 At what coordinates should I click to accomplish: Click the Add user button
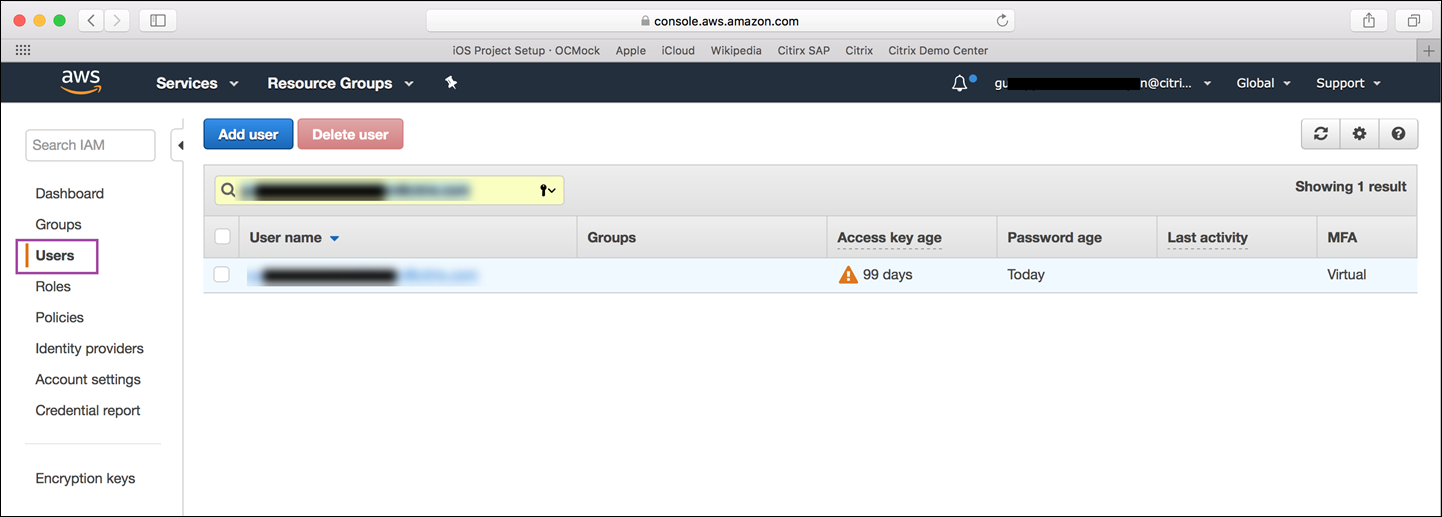click(248, 134)
